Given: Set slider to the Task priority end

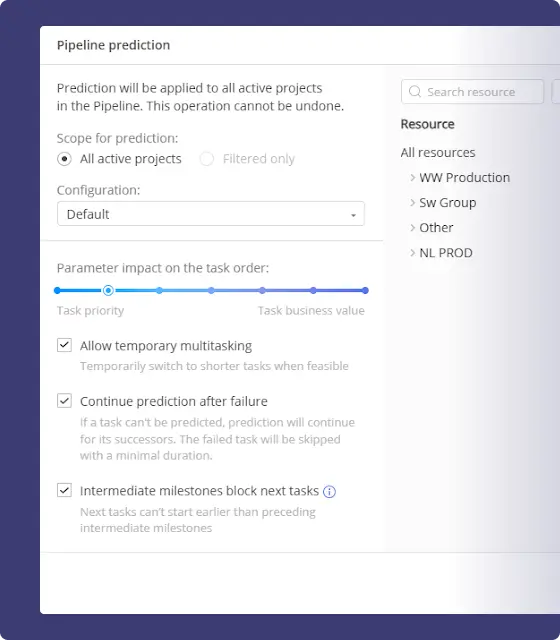Looking at the screenshot, I should (57, 290).
